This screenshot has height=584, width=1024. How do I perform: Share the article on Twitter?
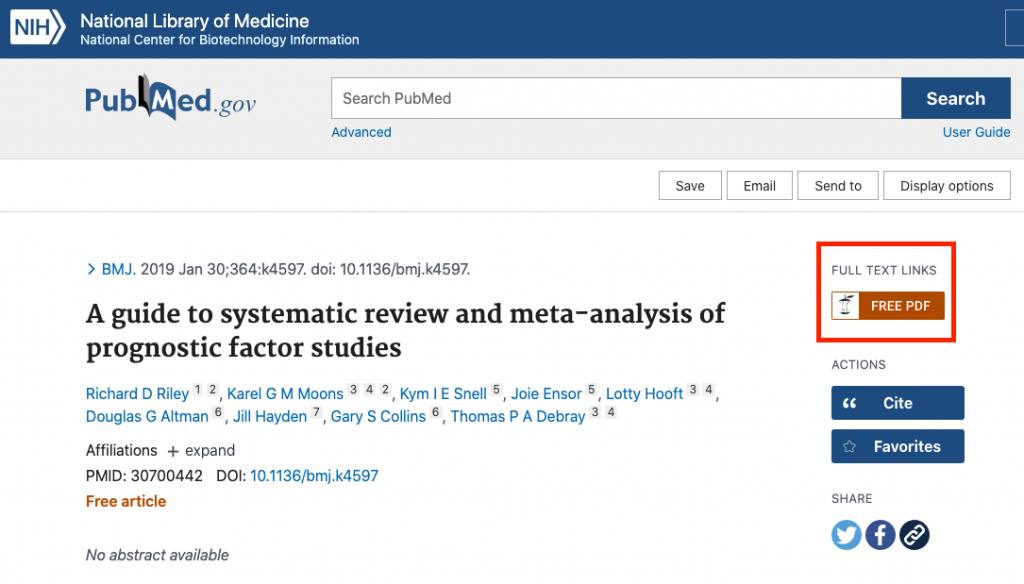846,534
